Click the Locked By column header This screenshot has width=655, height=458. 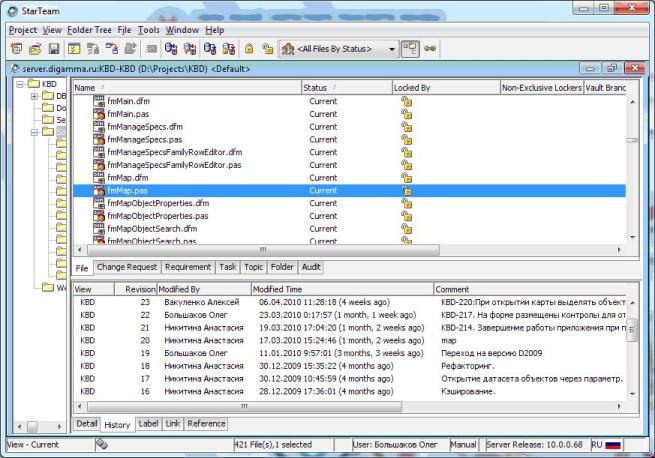pos(446,88)
